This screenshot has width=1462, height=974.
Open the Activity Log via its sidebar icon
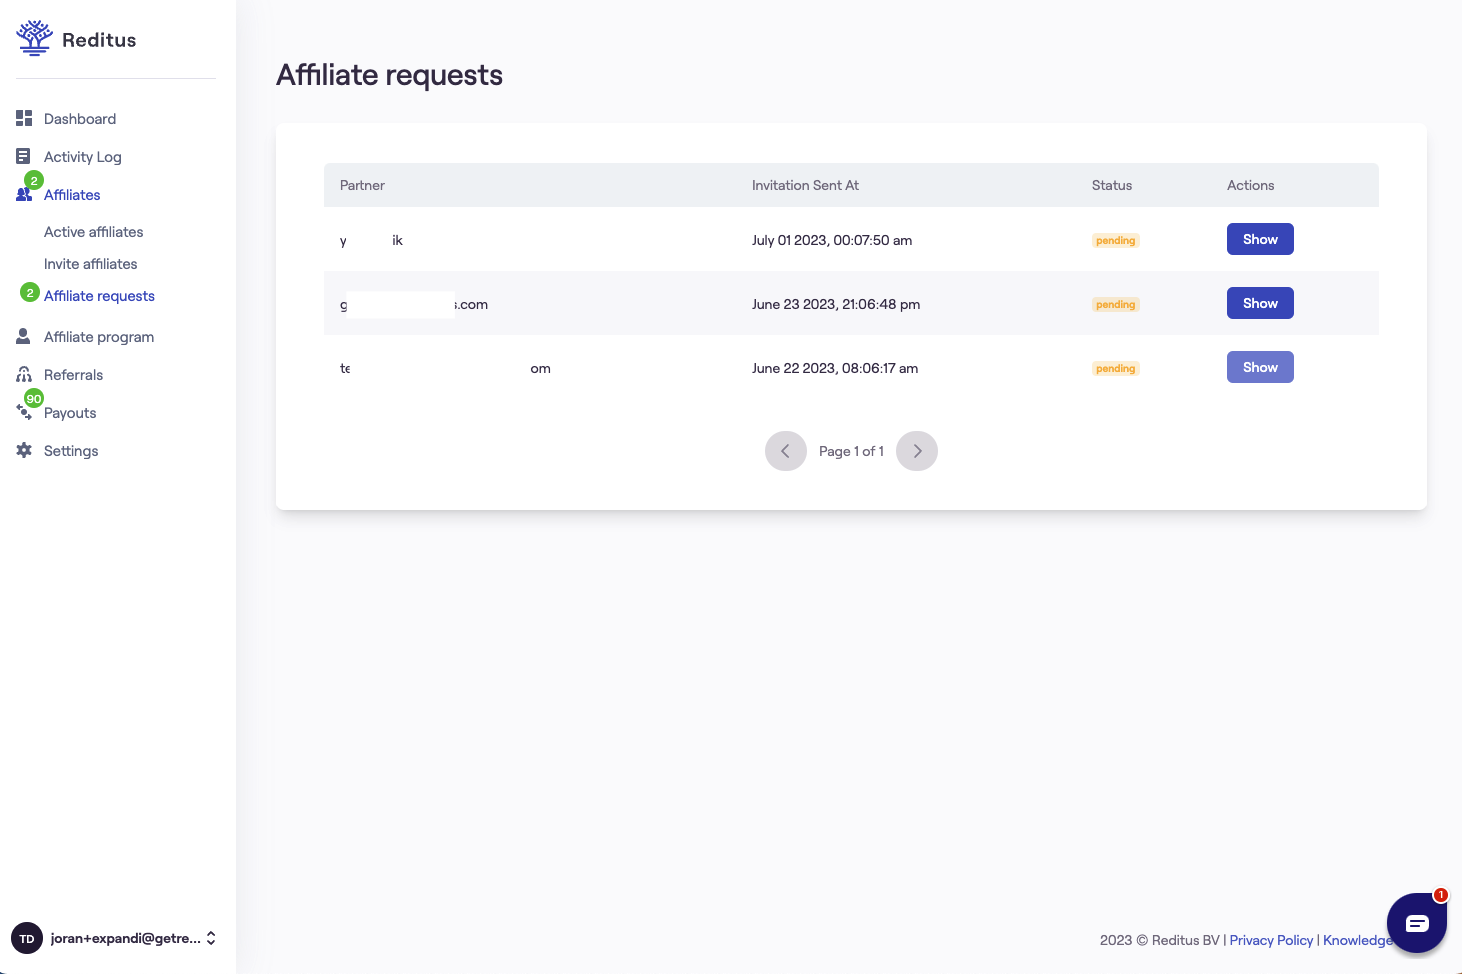coord(24,156)
